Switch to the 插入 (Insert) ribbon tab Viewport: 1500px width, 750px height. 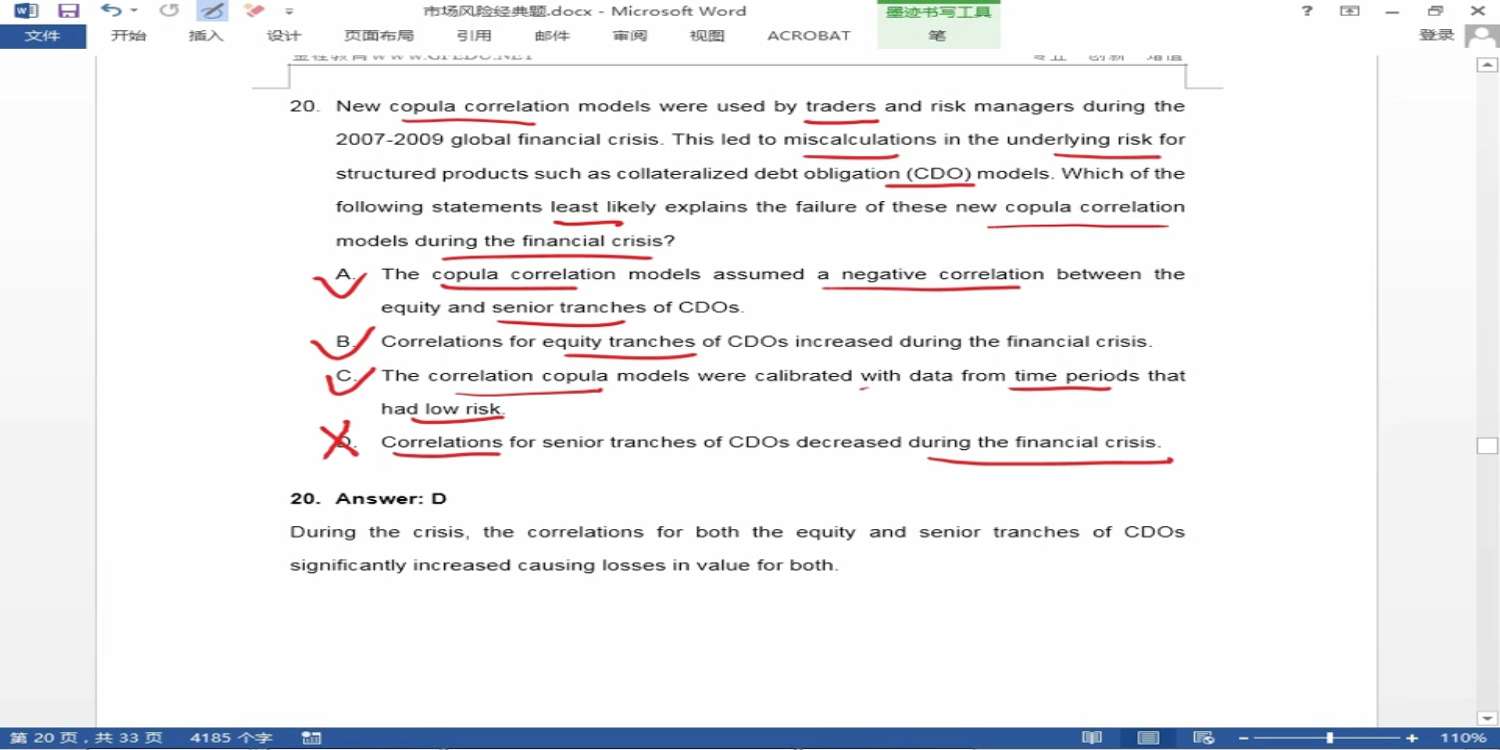[206, 36]
